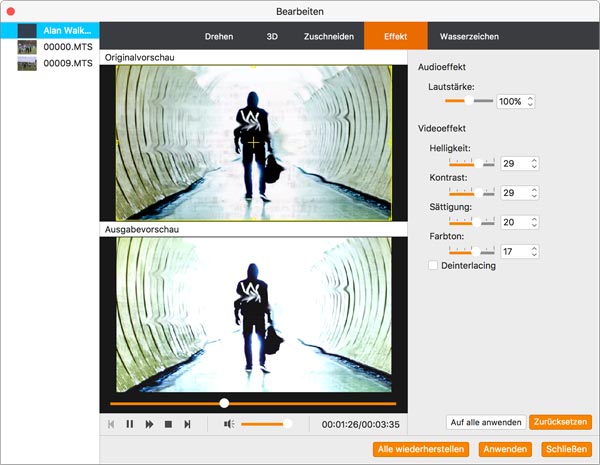The height and width of the screenshot is (465, 600).
Task: Open the Wasserzeichen tab
Action: [x=469, y=36]
